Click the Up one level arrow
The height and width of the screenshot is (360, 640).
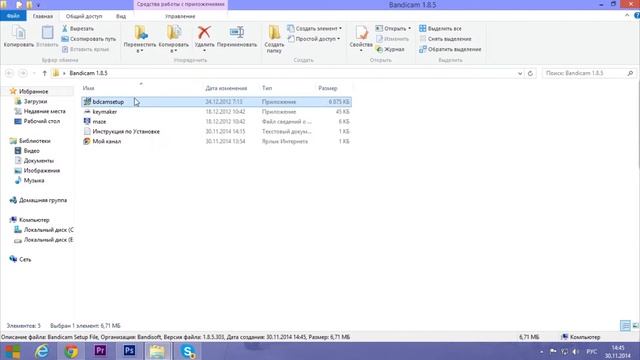[44, 73]
